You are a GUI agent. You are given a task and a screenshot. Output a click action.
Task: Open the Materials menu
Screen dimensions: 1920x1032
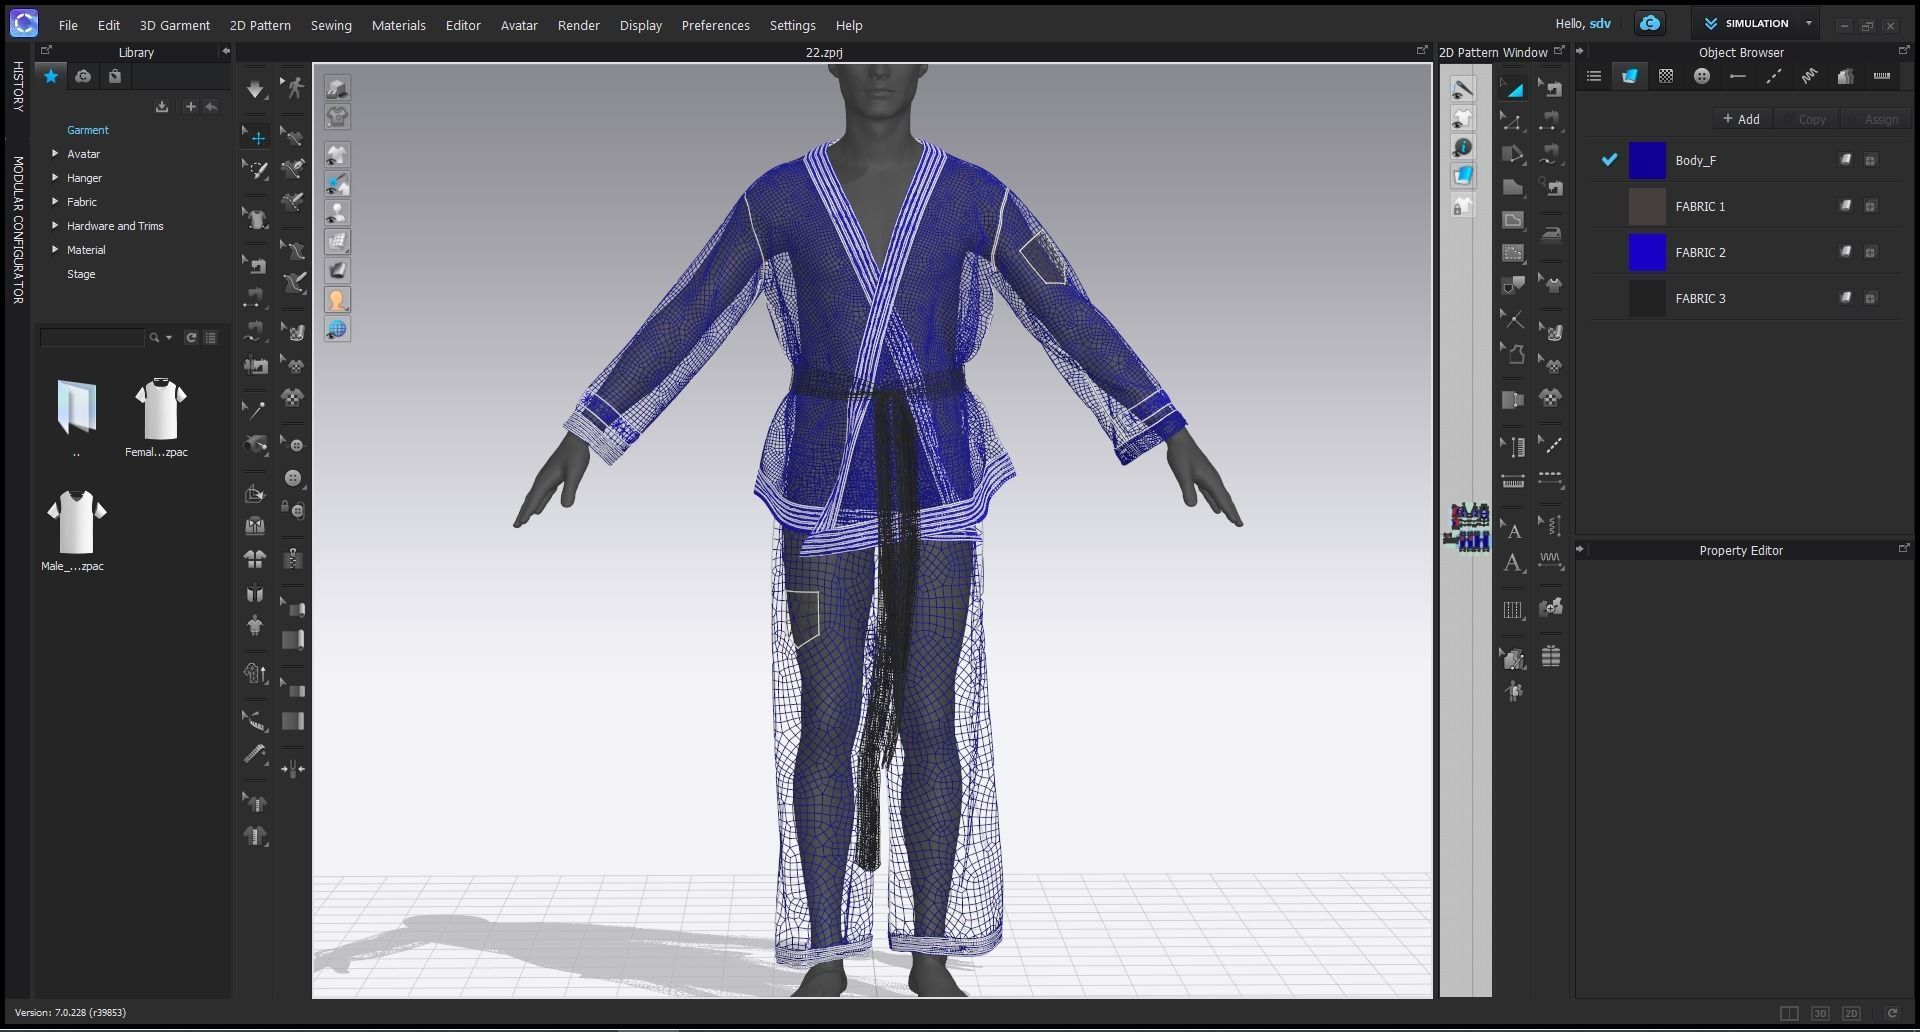tap(399, 25)
